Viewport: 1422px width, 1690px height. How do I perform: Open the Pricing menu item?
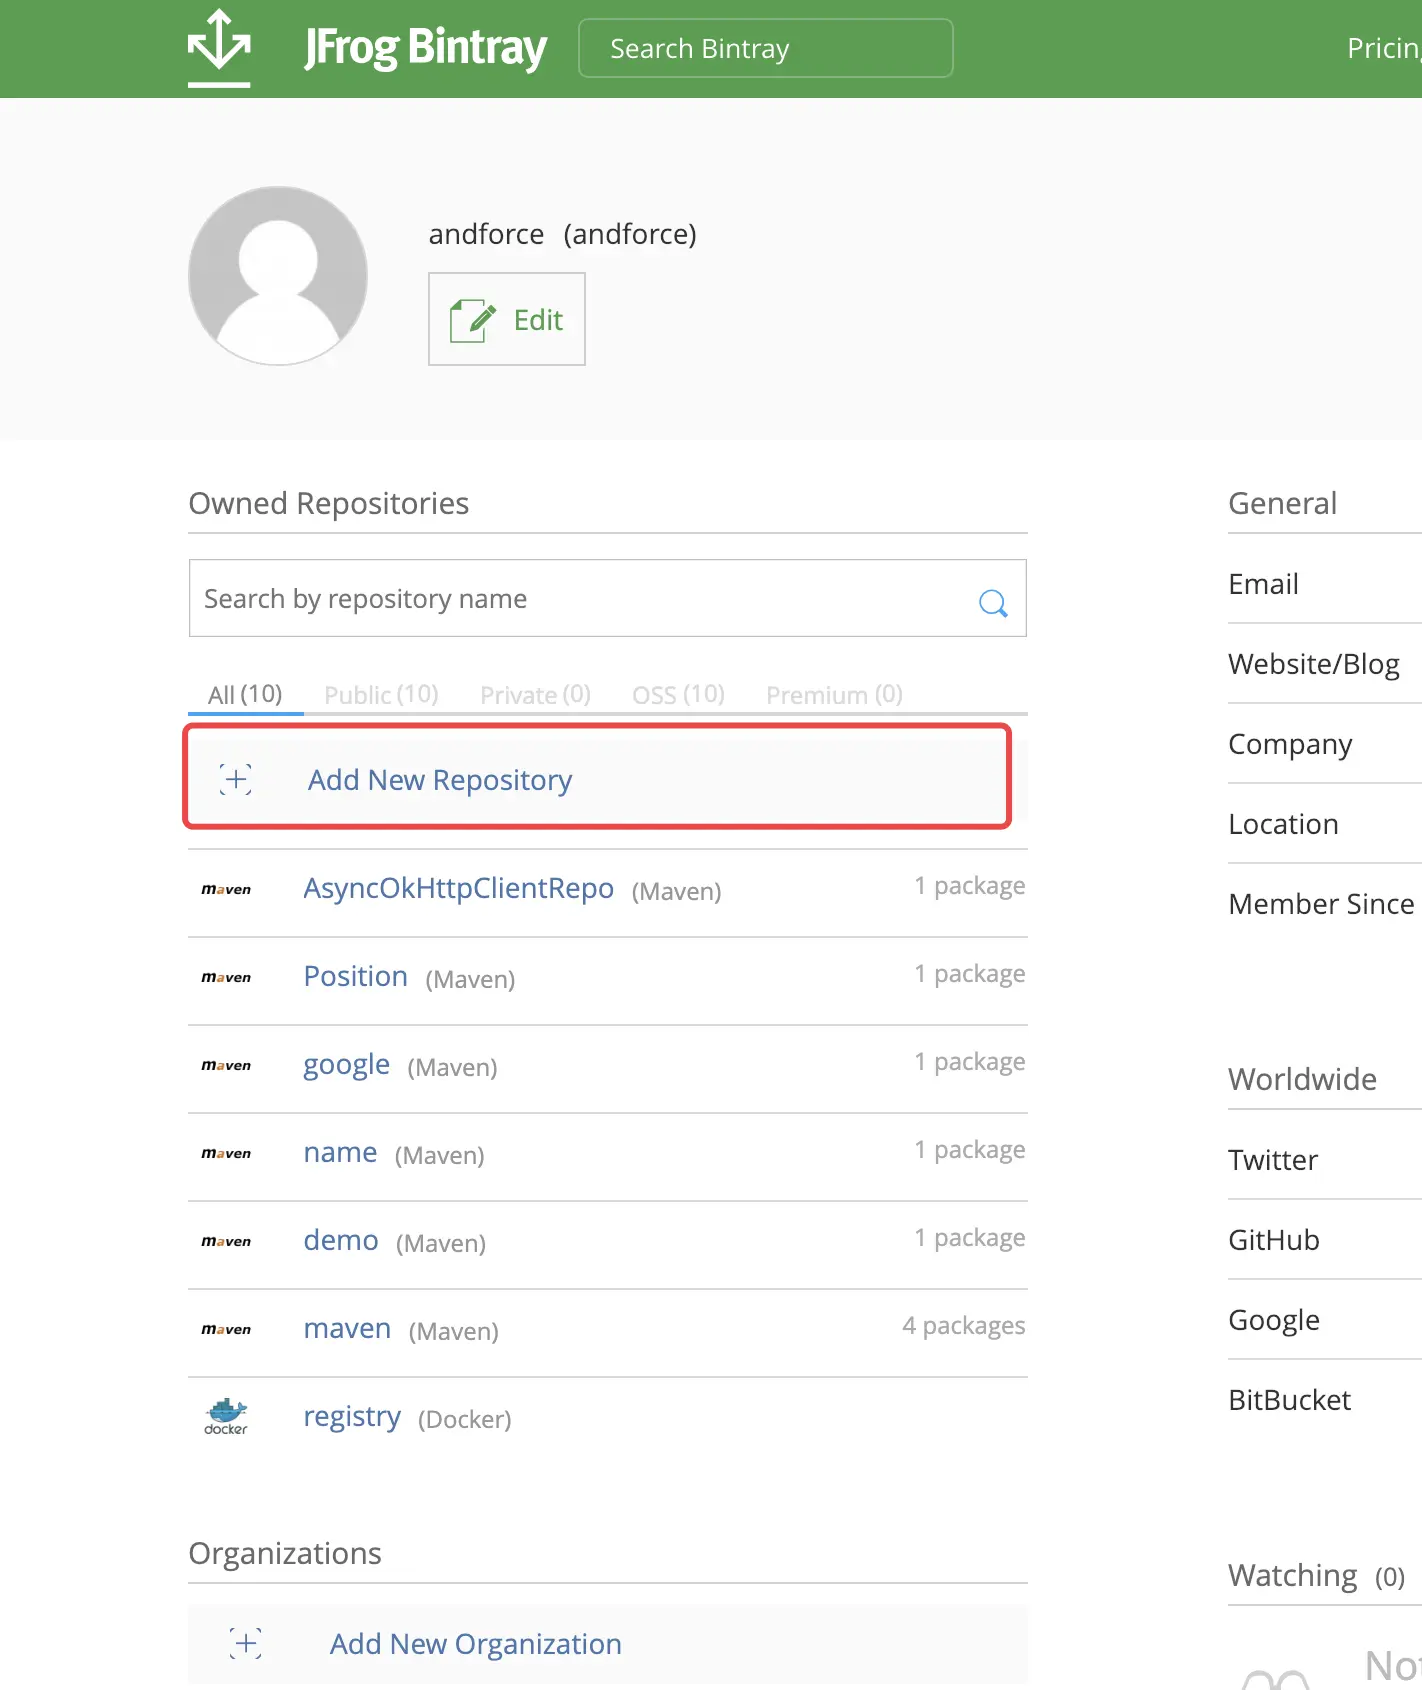coord(1384,48)
